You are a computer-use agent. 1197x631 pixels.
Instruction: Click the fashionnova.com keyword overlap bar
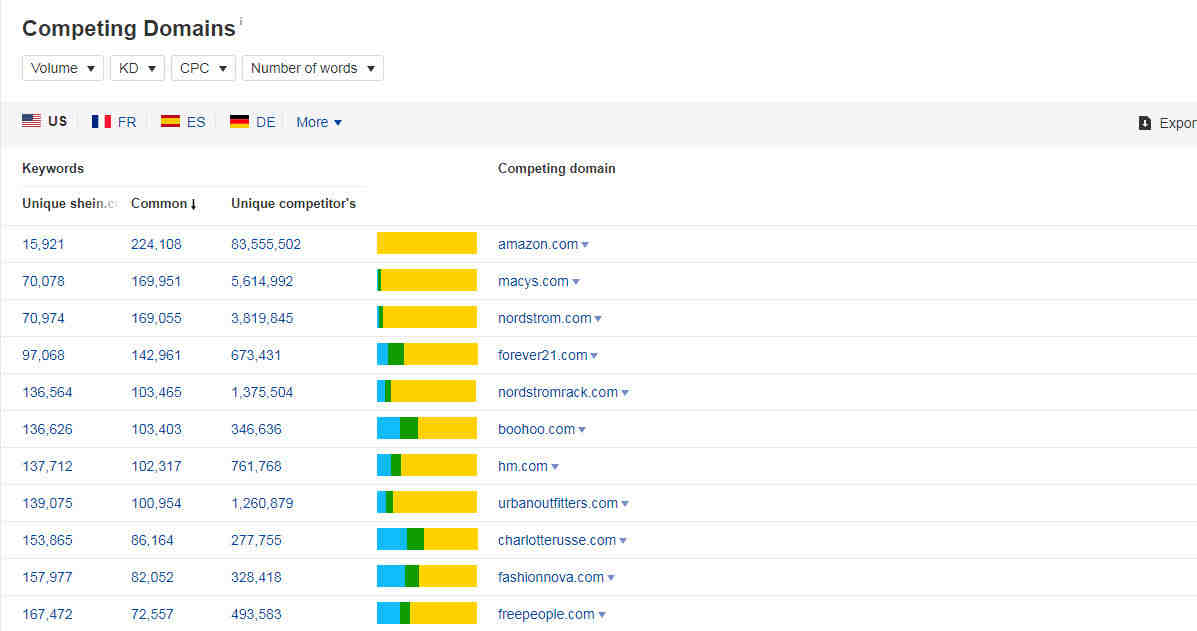(x=427, y=576)
